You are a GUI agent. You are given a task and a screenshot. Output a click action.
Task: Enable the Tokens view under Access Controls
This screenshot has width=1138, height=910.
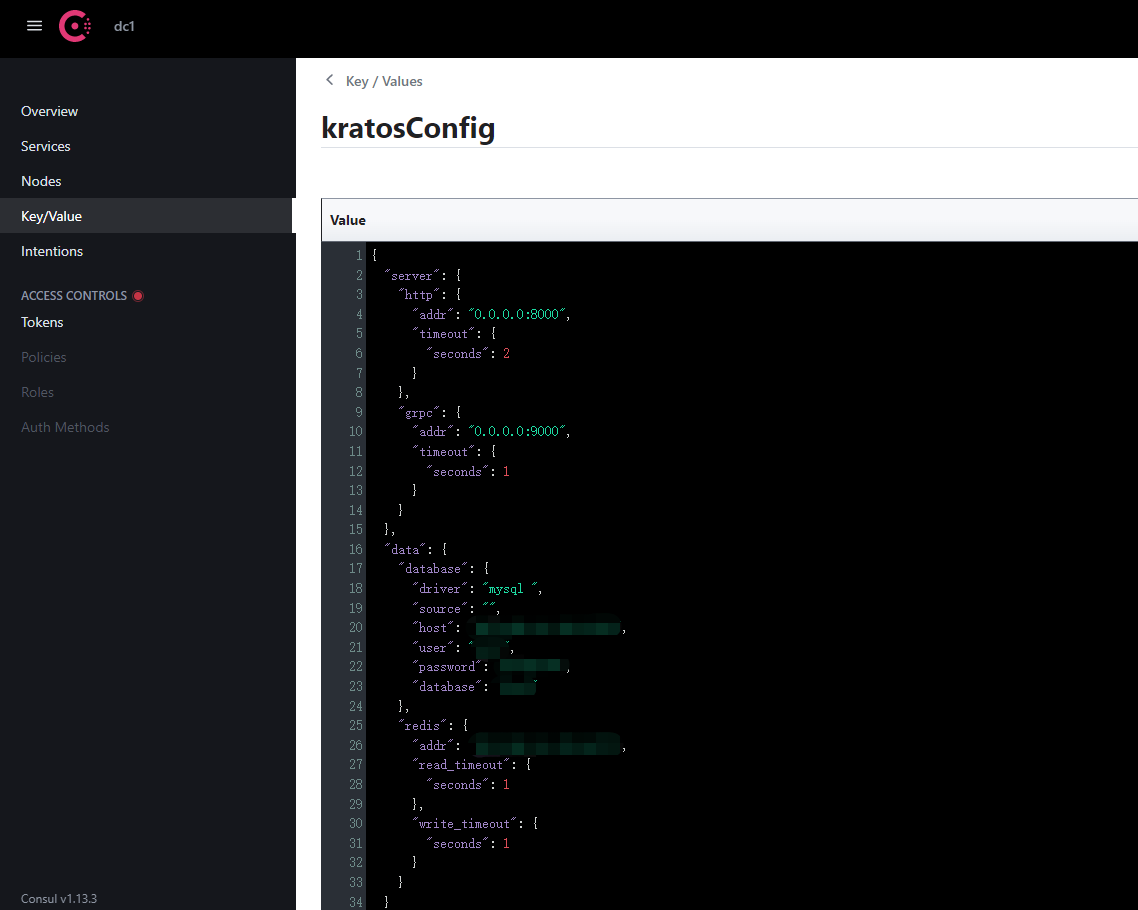(41, 322)
